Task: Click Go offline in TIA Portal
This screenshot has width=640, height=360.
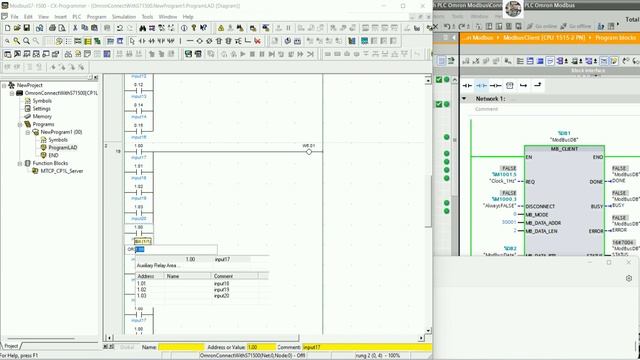Action: pyautogui.click(x=576, y=26)
